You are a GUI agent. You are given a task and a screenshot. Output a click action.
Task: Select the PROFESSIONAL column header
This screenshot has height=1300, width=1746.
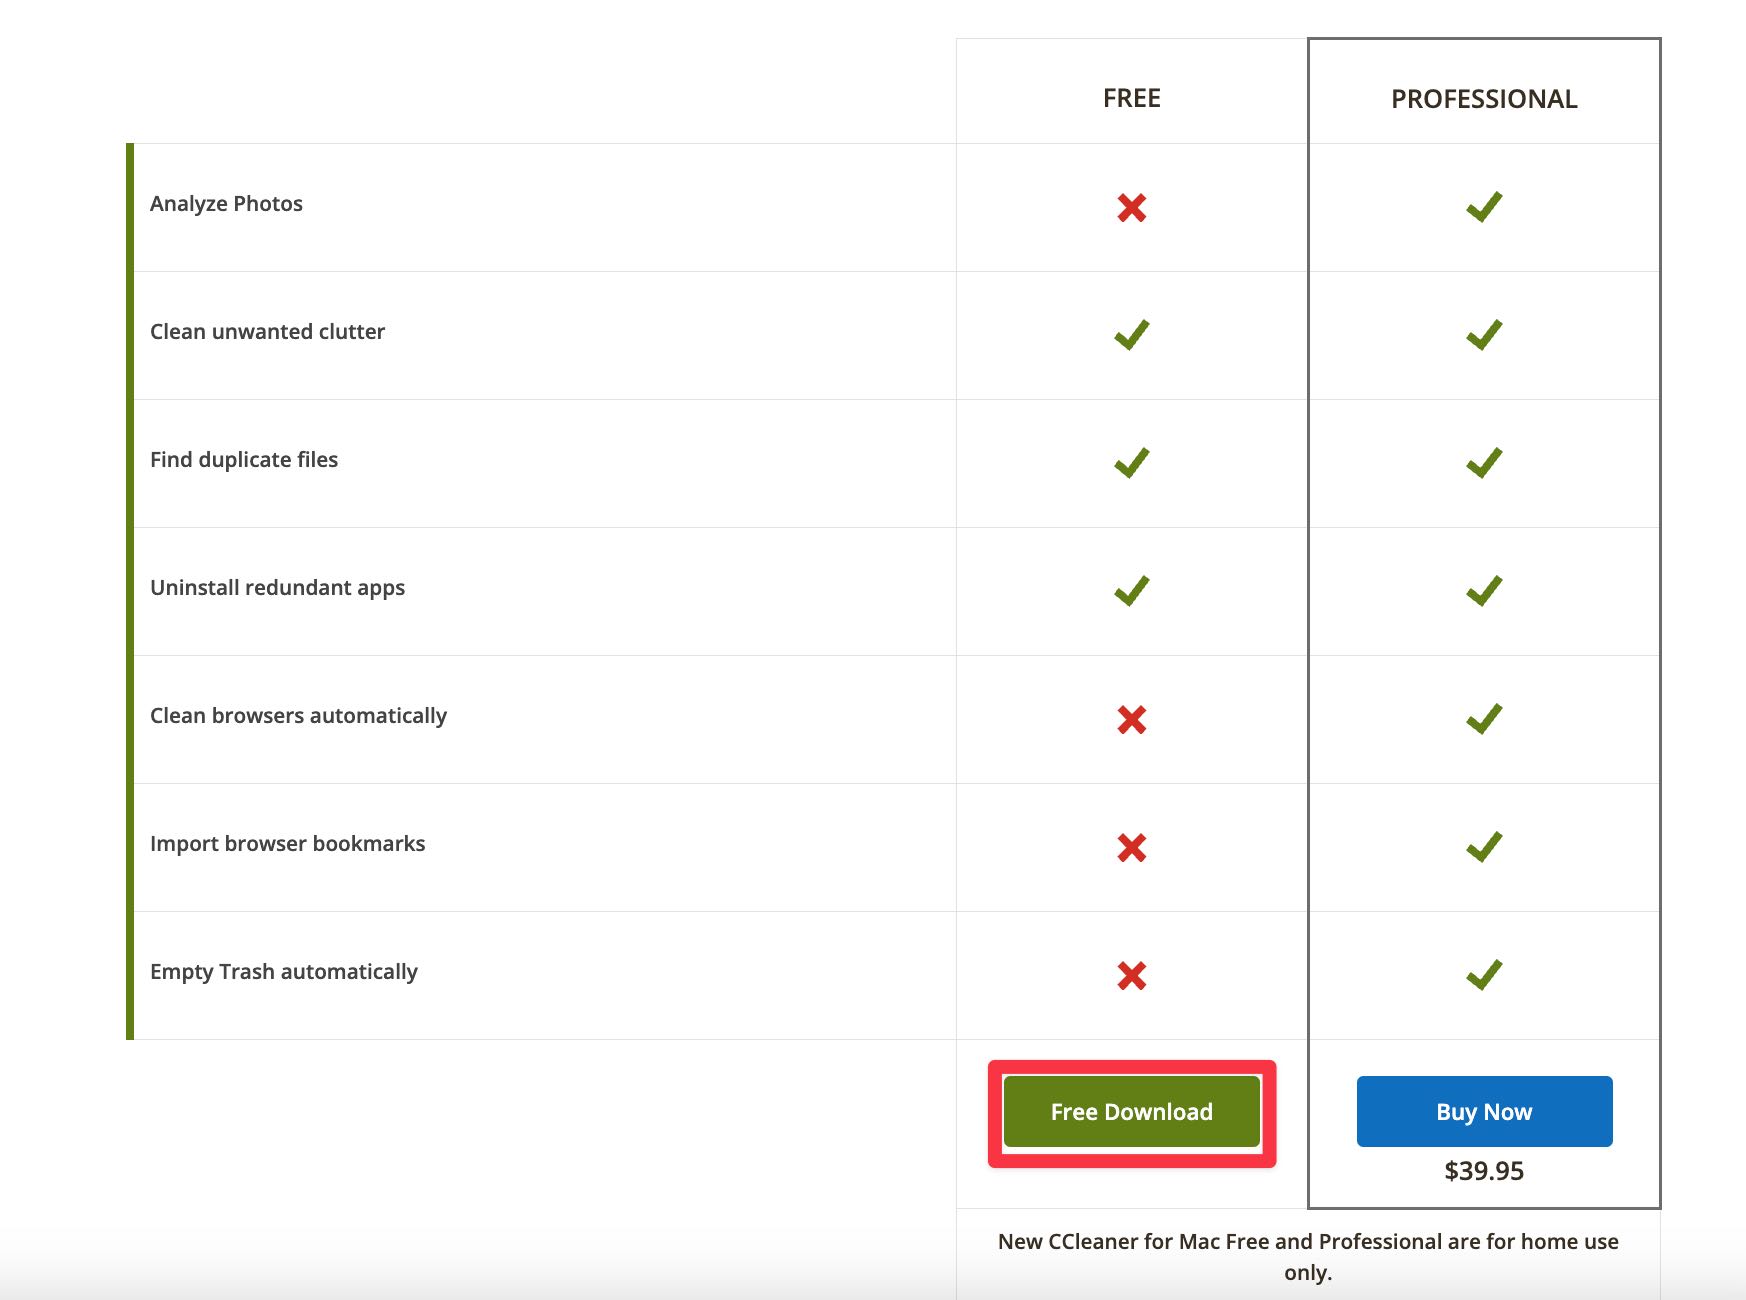pyautogui.click(x=1484, y=99)
